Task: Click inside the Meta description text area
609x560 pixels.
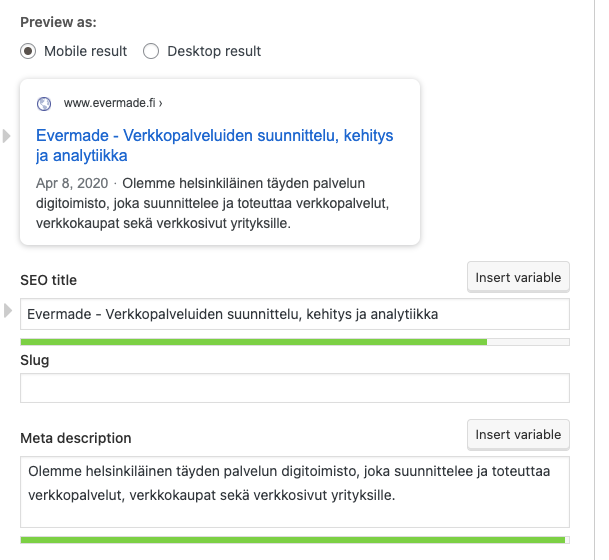Action: pos(294,491)
